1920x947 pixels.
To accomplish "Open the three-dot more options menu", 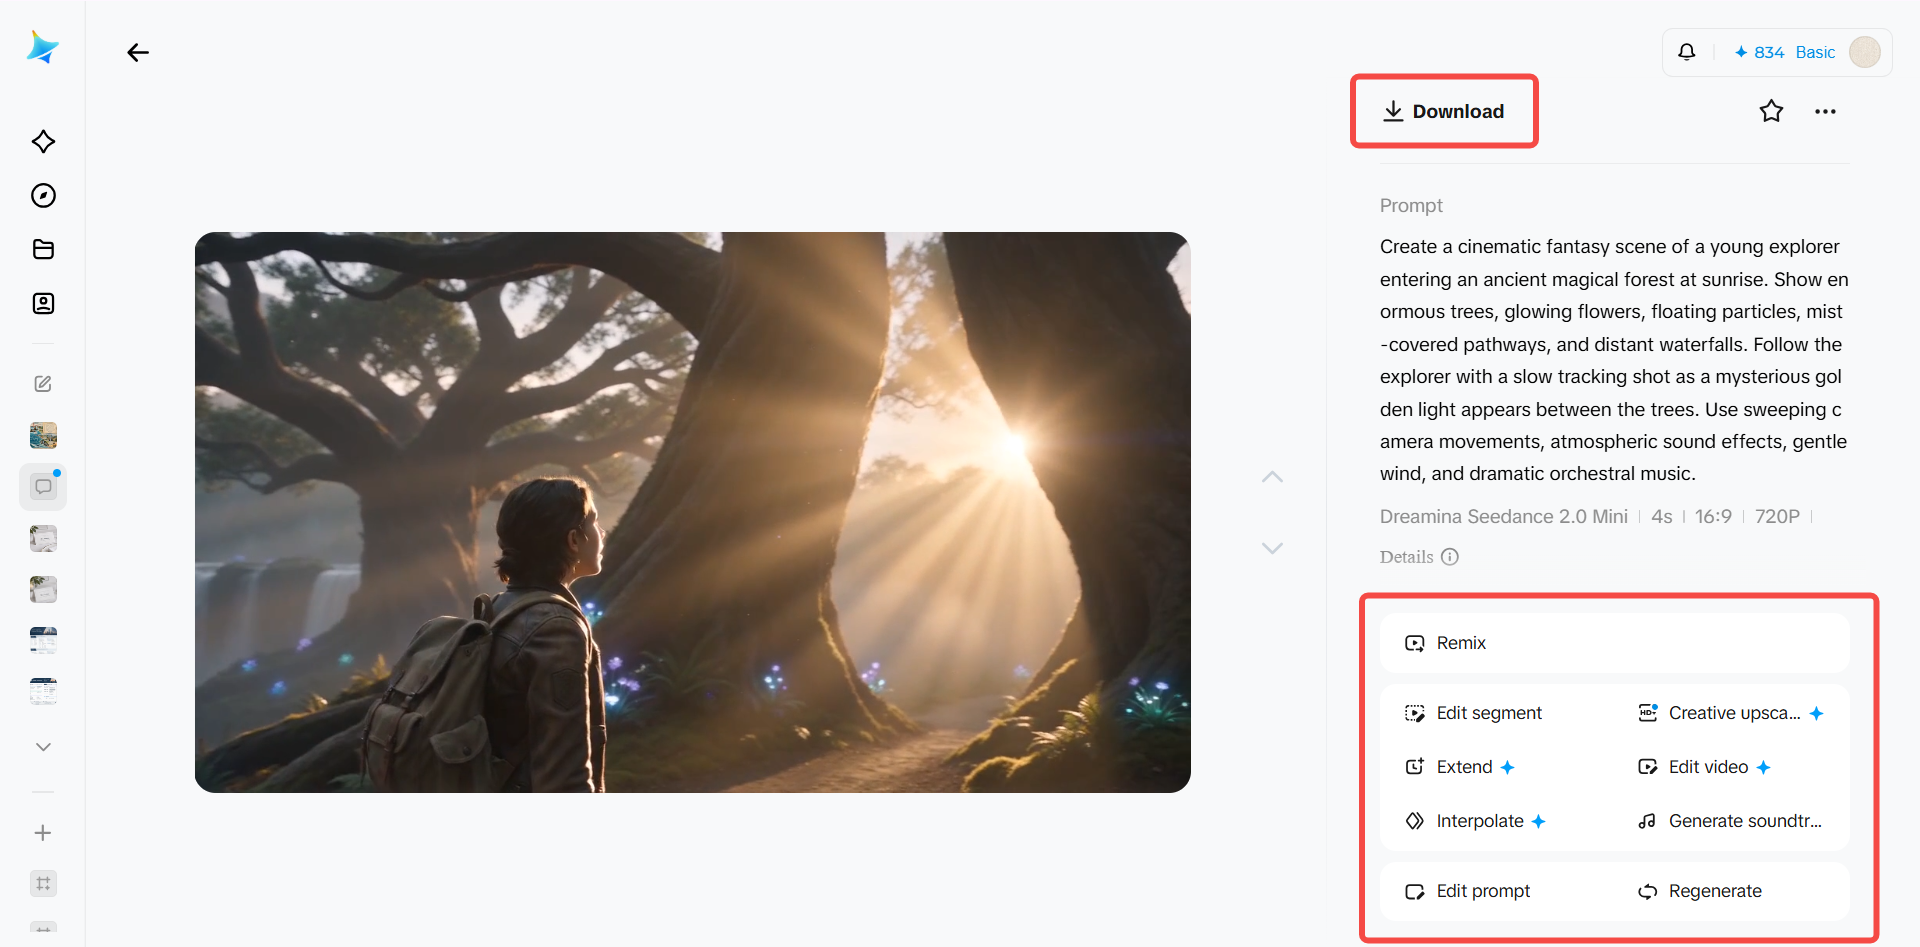I will [1825, 112].
